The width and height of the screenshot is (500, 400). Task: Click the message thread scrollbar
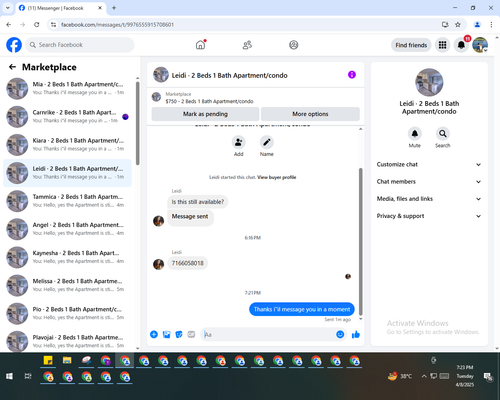click(360, 242)
